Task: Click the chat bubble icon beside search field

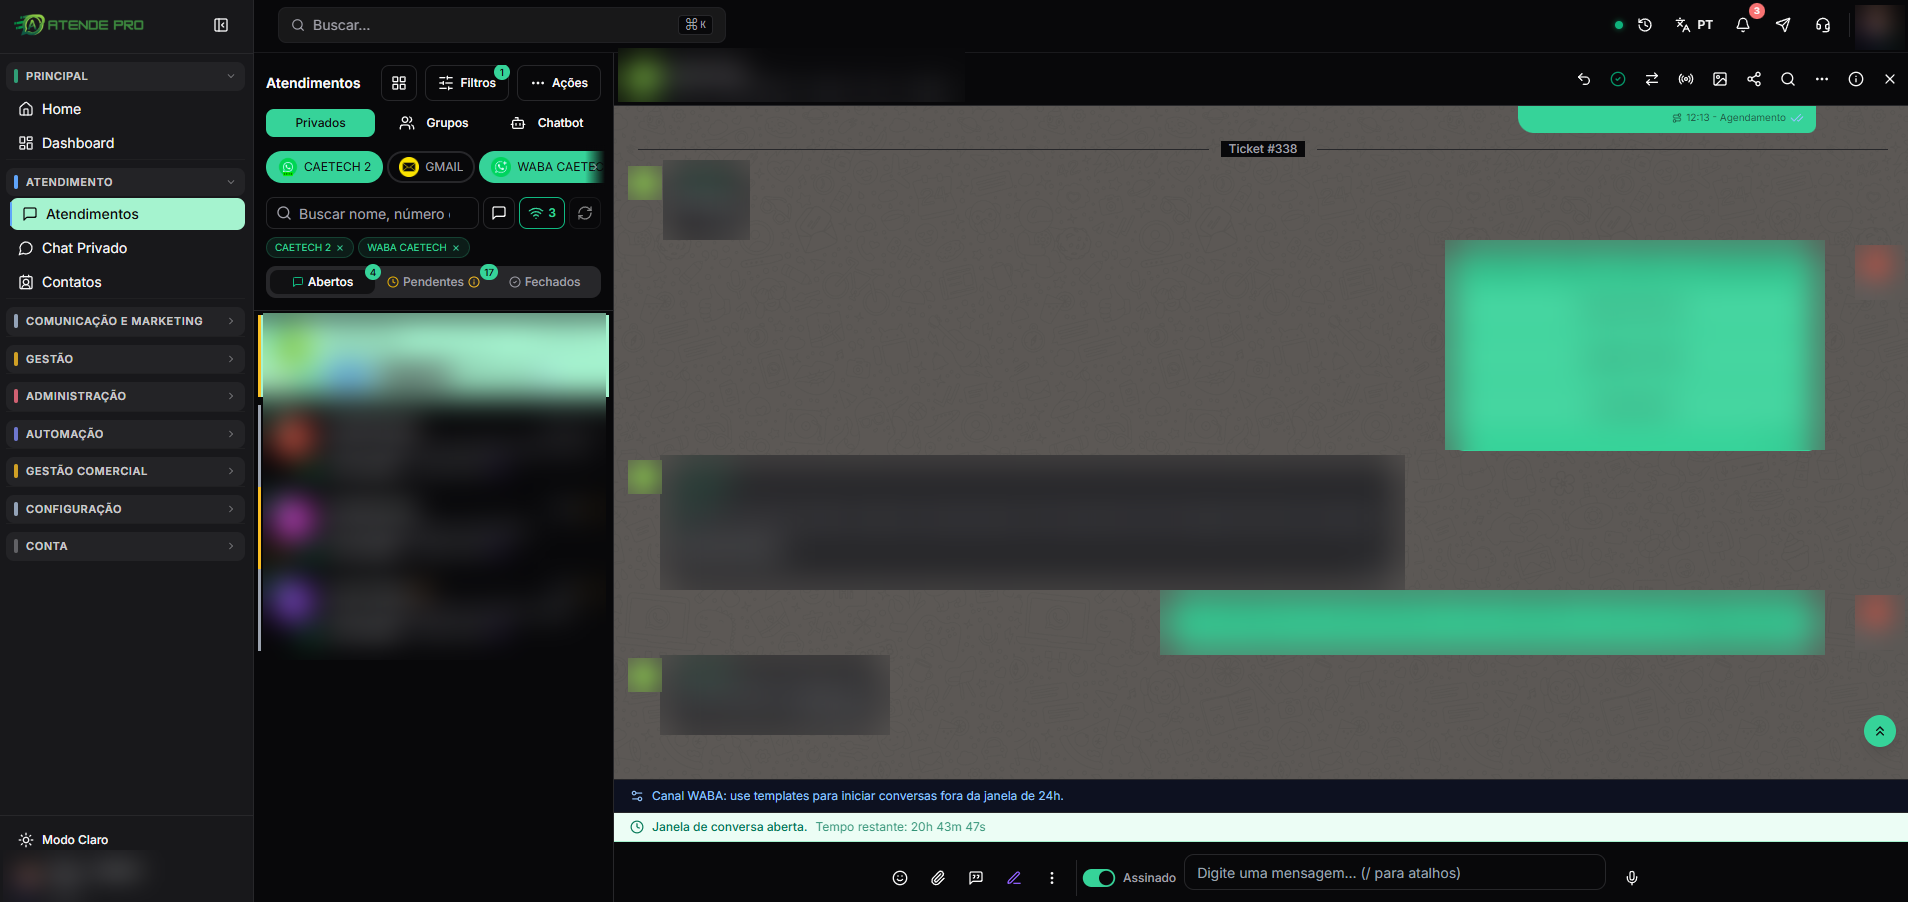Action: coord(499,213)
